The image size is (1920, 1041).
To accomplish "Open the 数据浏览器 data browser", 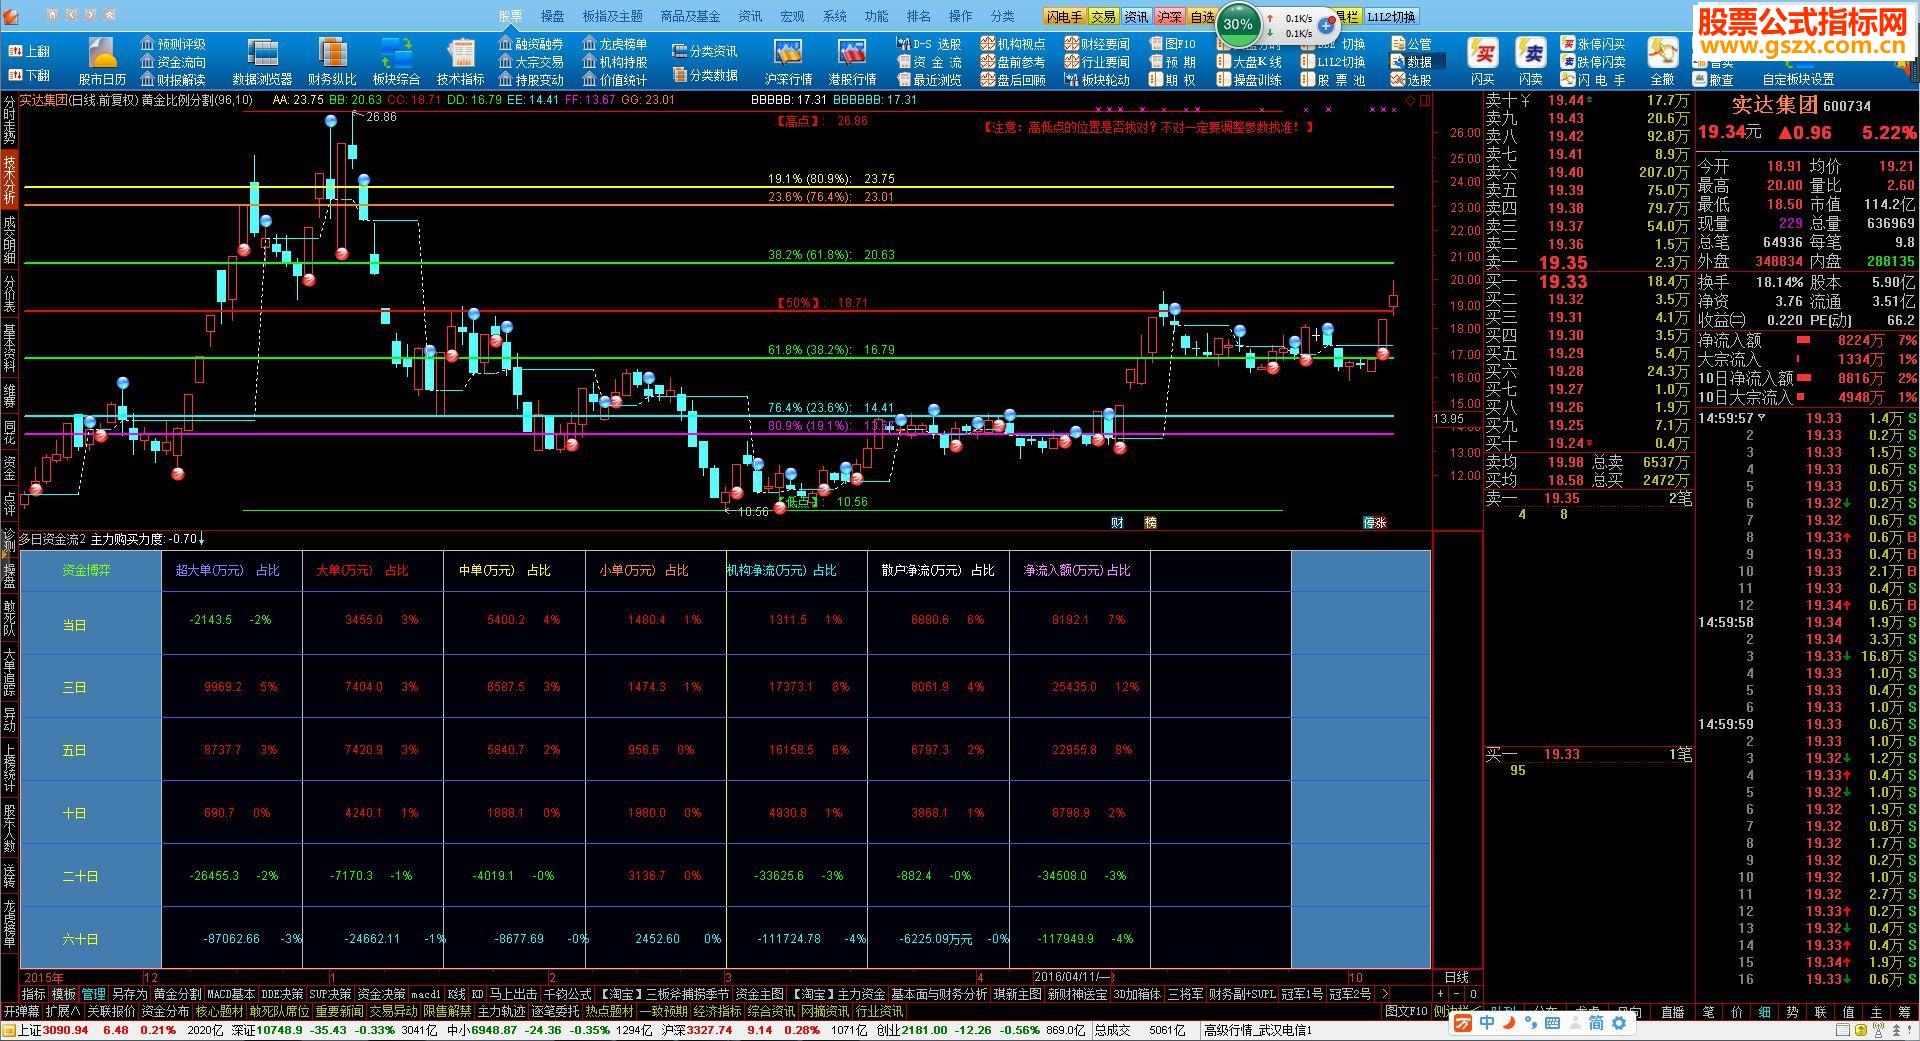I will tap(263, 62).
